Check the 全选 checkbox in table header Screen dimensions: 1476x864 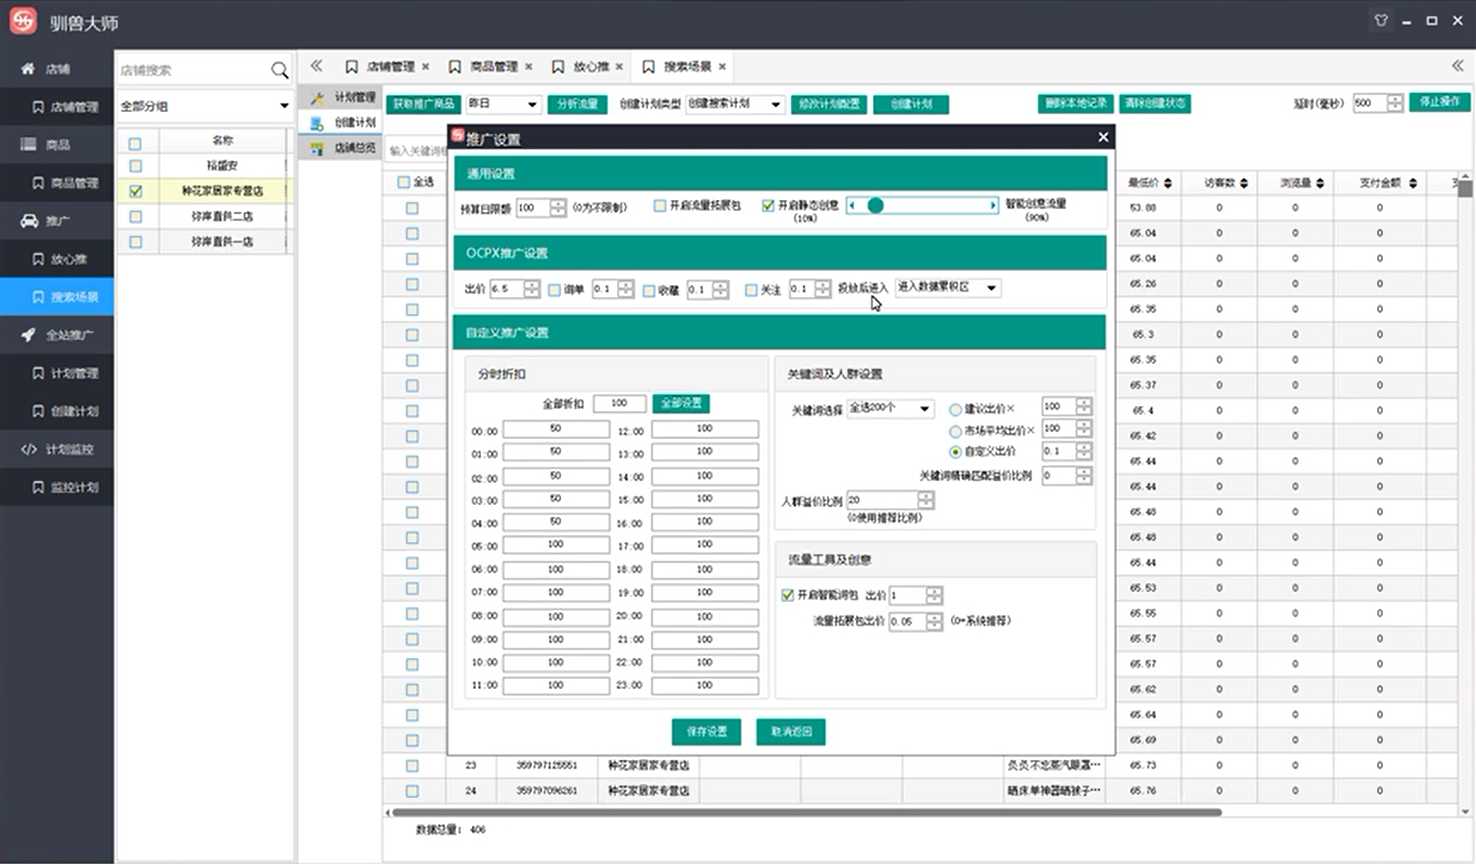click(x=404, y=182)
